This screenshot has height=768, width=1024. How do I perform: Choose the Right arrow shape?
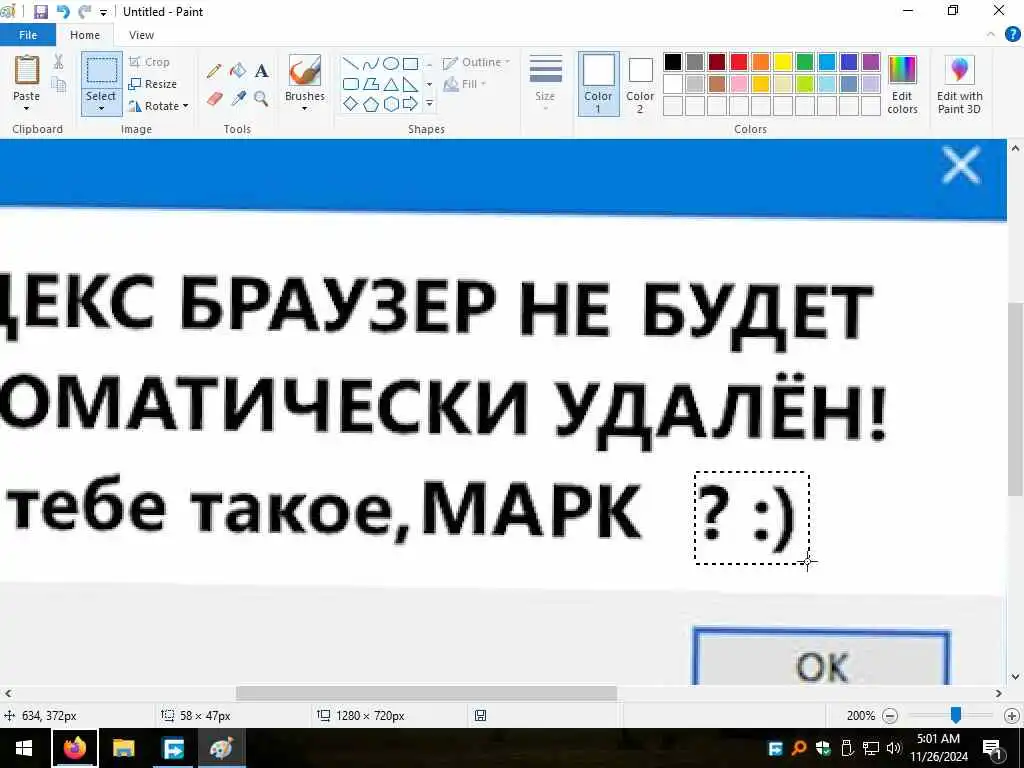pos(410,104)
